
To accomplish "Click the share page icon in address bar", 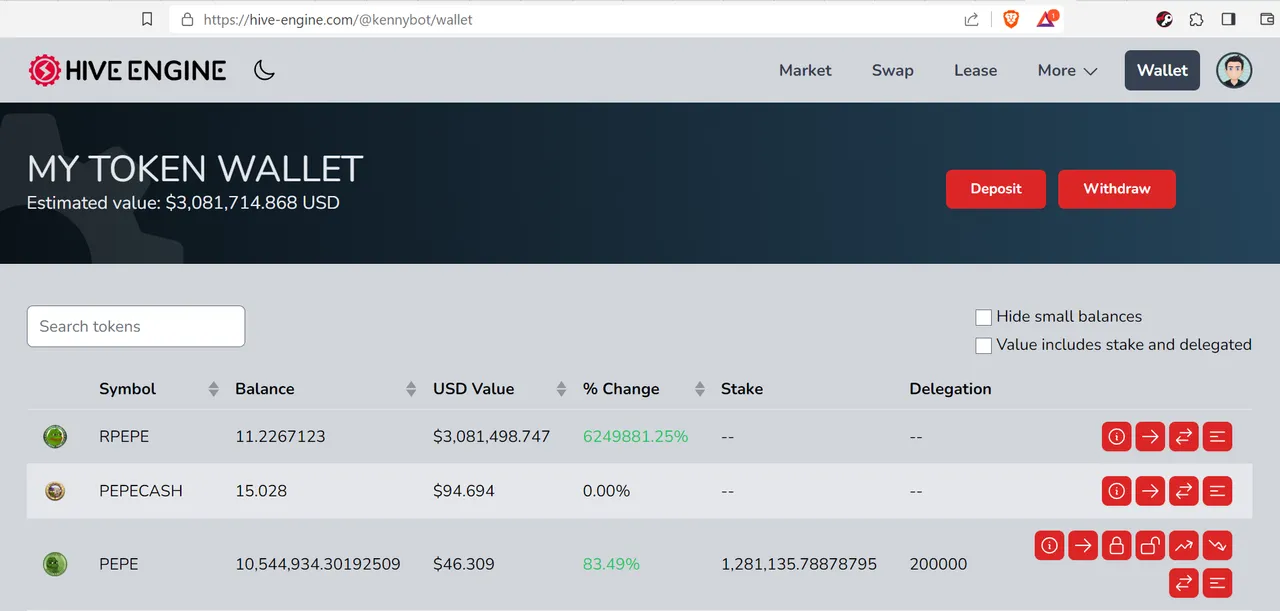I will pos(971,19).
